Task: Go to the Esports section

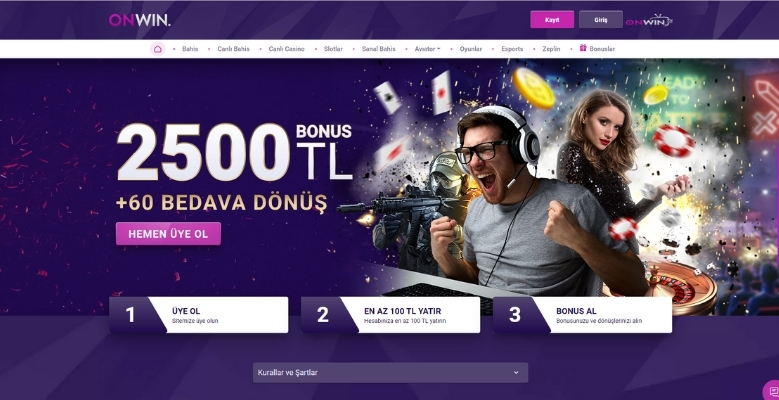Action: click(x=512, y=49)
